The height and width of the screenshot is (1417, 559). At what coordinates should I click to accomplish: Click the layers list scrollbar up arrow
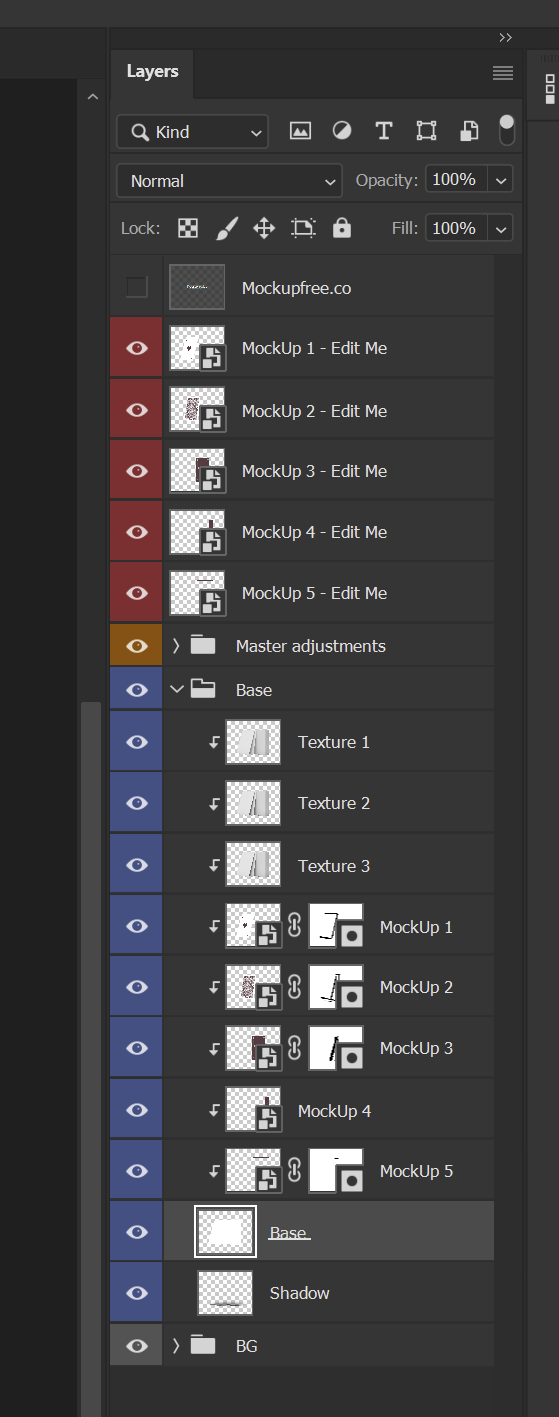92,97
